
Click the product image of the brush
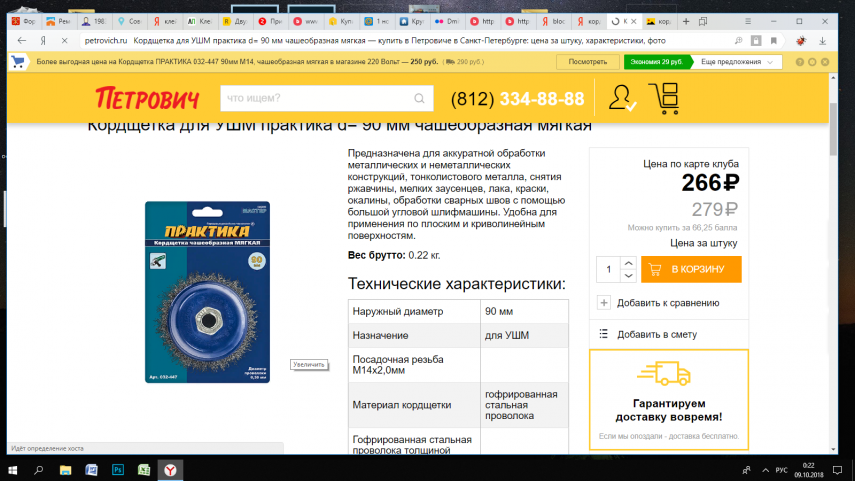pyautogui.click(x=207, y=292)
